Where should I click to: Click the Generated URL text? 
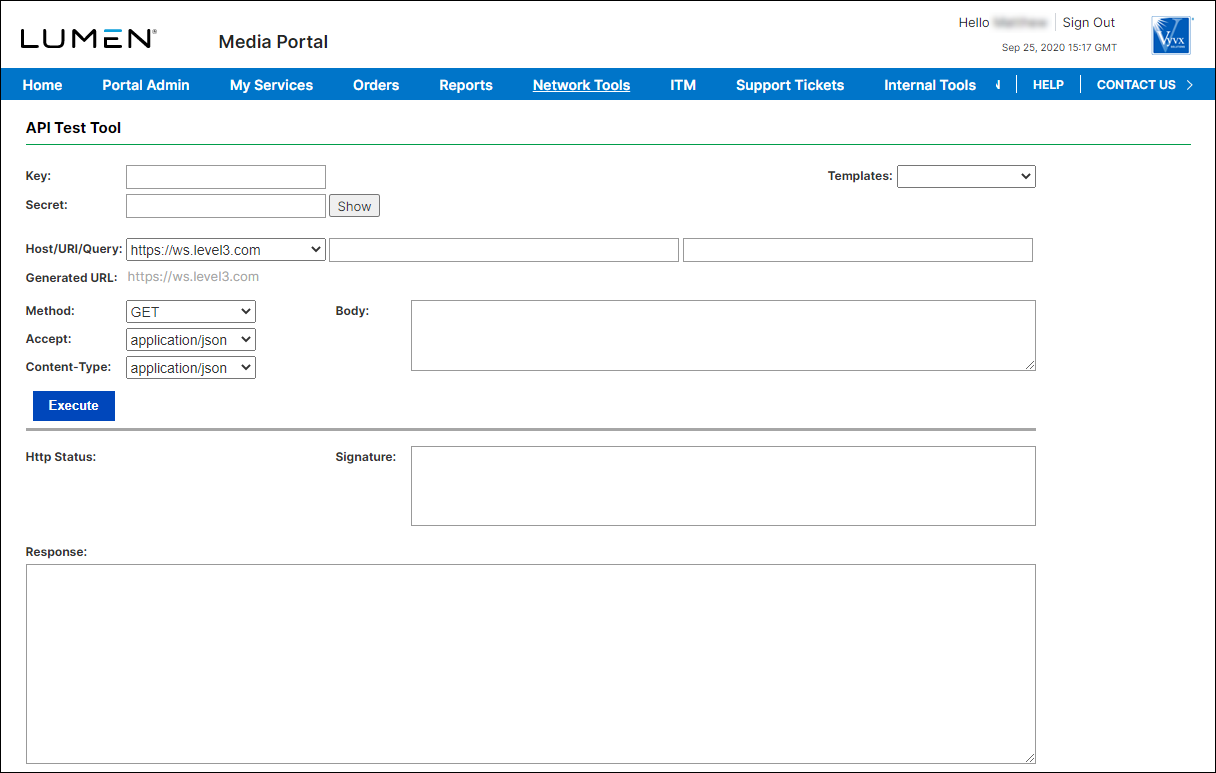[193, 277]
